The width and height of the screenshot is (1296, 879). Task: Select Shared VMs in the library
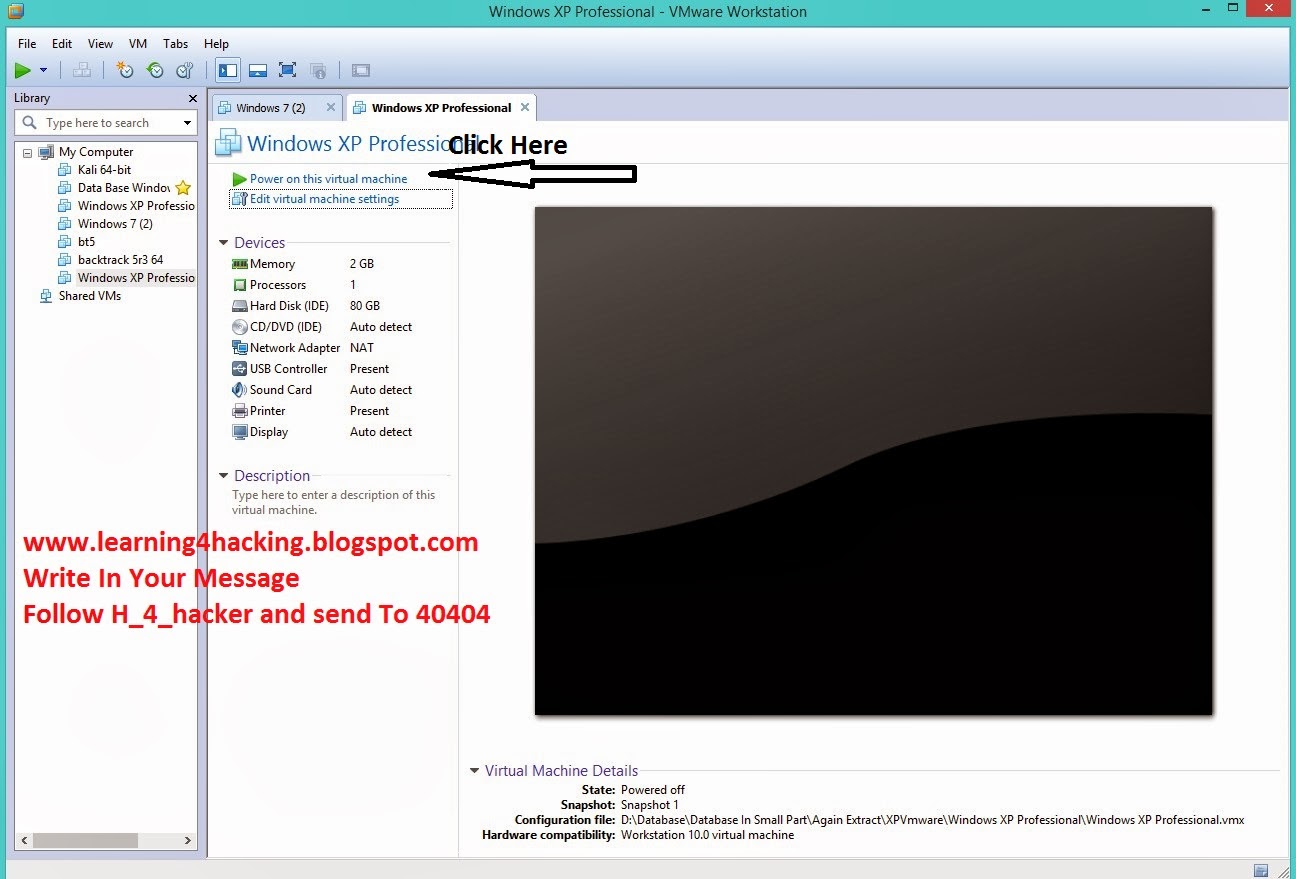89,296
